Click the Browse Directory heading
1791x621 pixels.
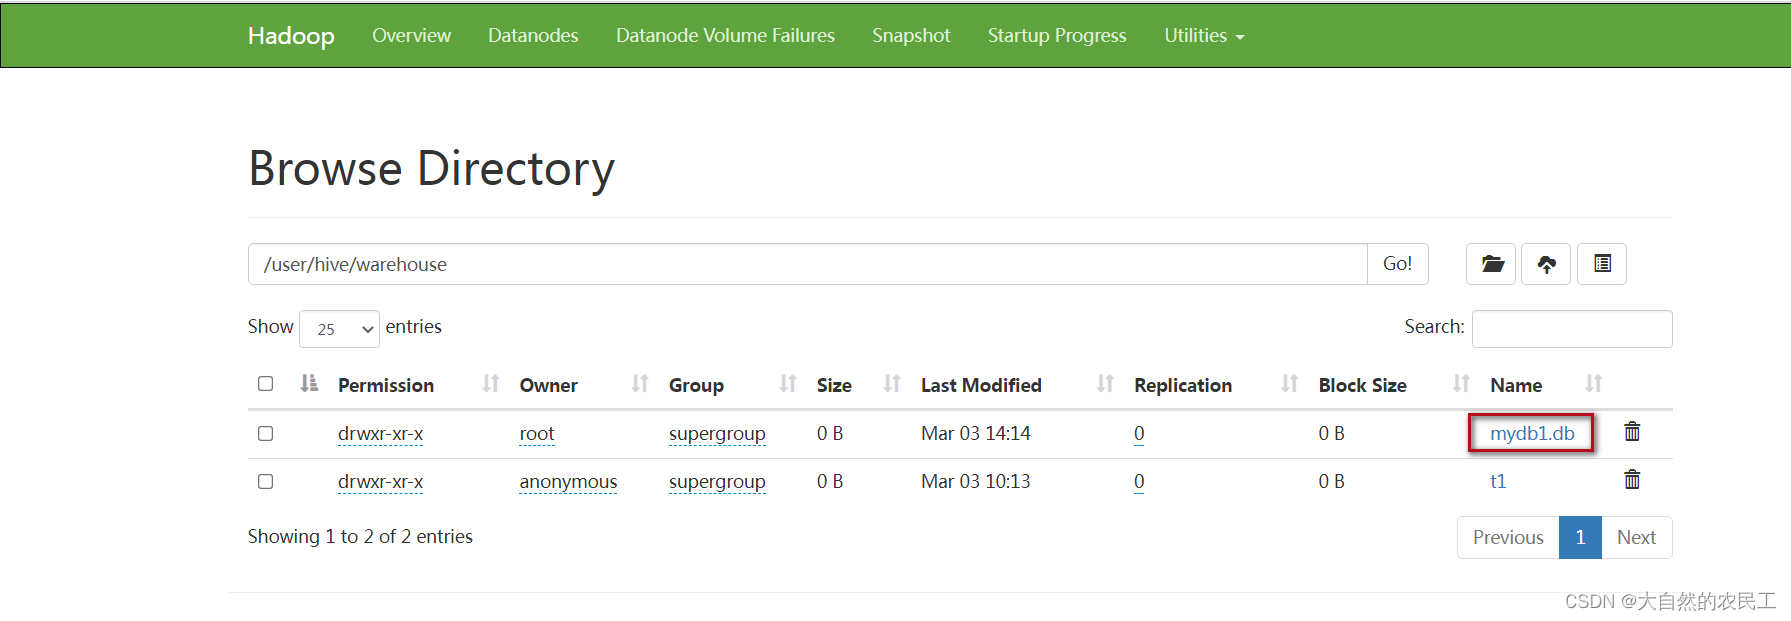pos(431,168)
